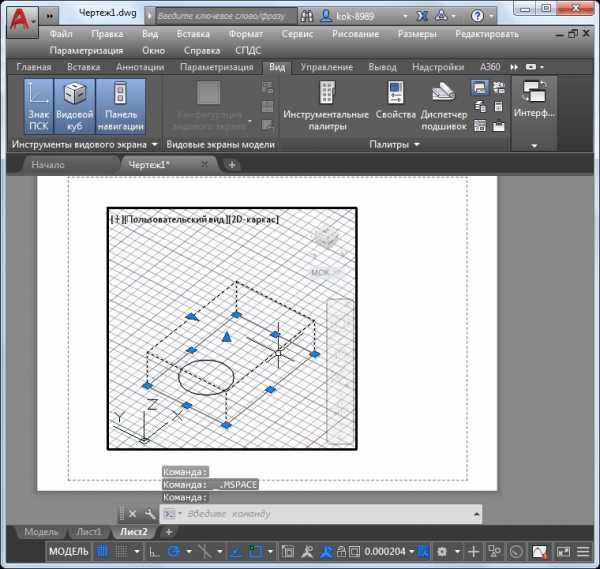Image resolution: width=600 pixels, height=569 pixels.
Task: Select the ellipse in the drawing viewport
Action: point(206,376)
